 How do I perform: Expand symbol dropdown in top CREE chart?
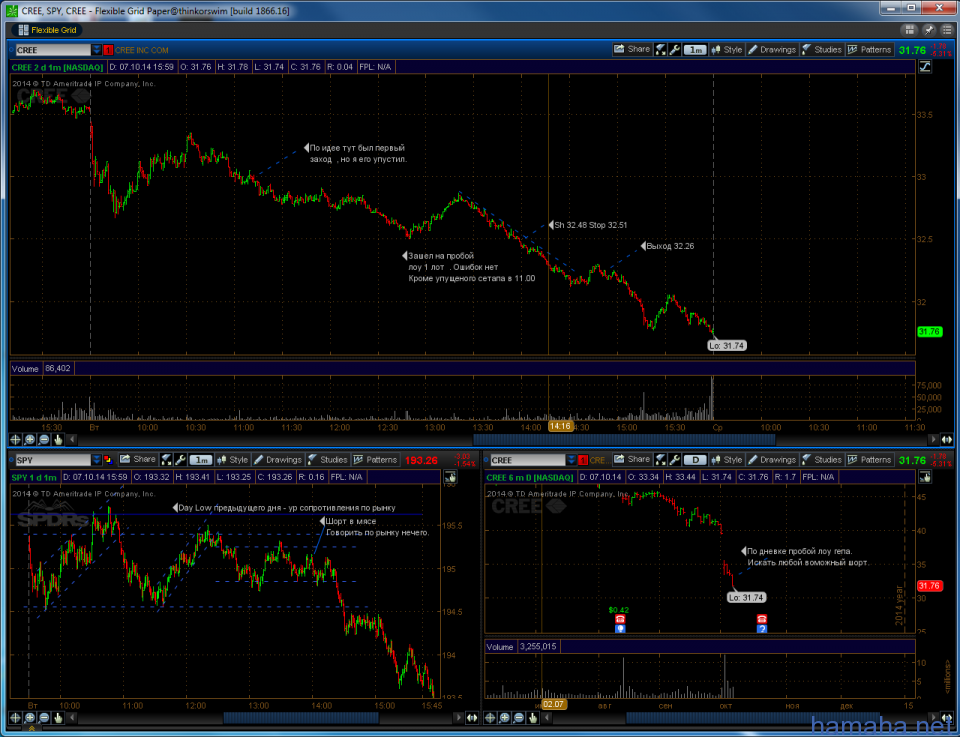point(97,50)
